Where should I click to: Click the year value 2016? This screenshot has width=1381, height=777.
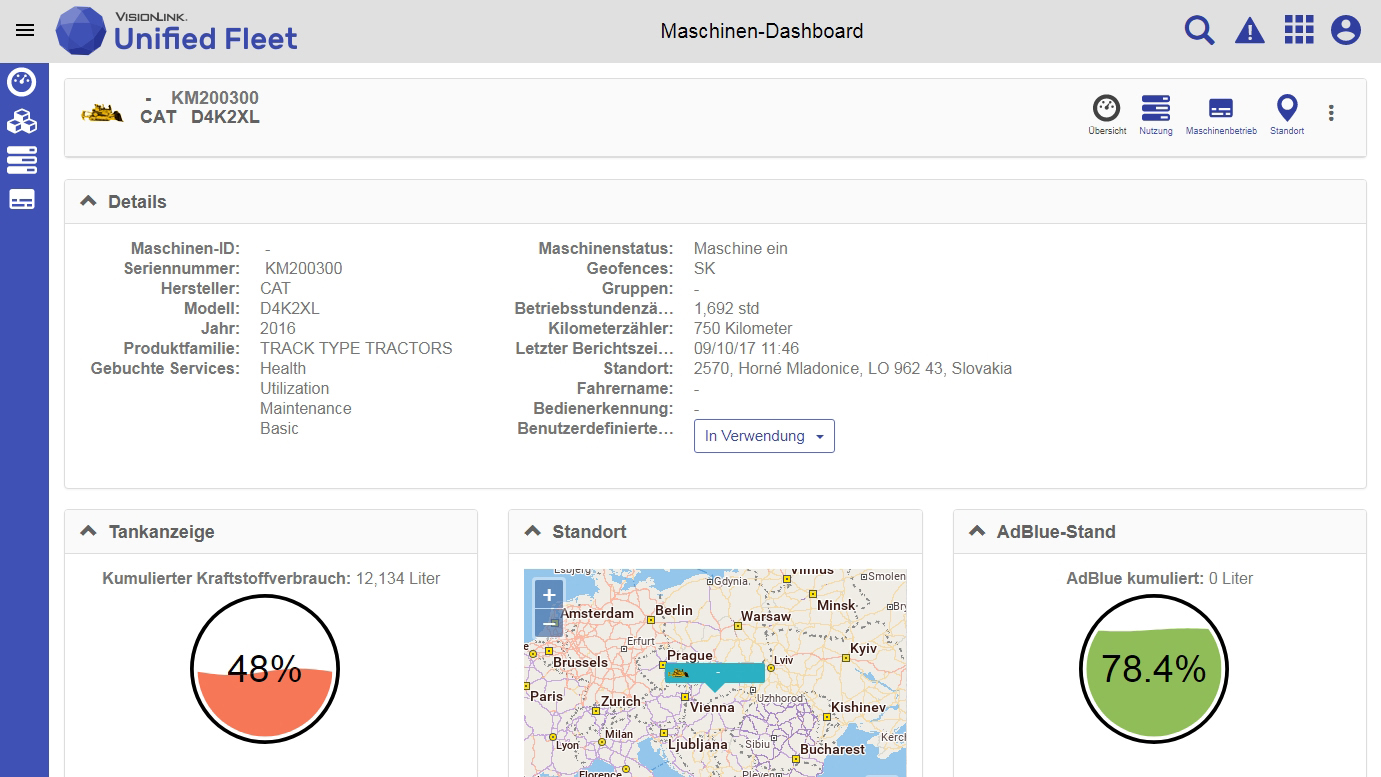coord(278,328)
